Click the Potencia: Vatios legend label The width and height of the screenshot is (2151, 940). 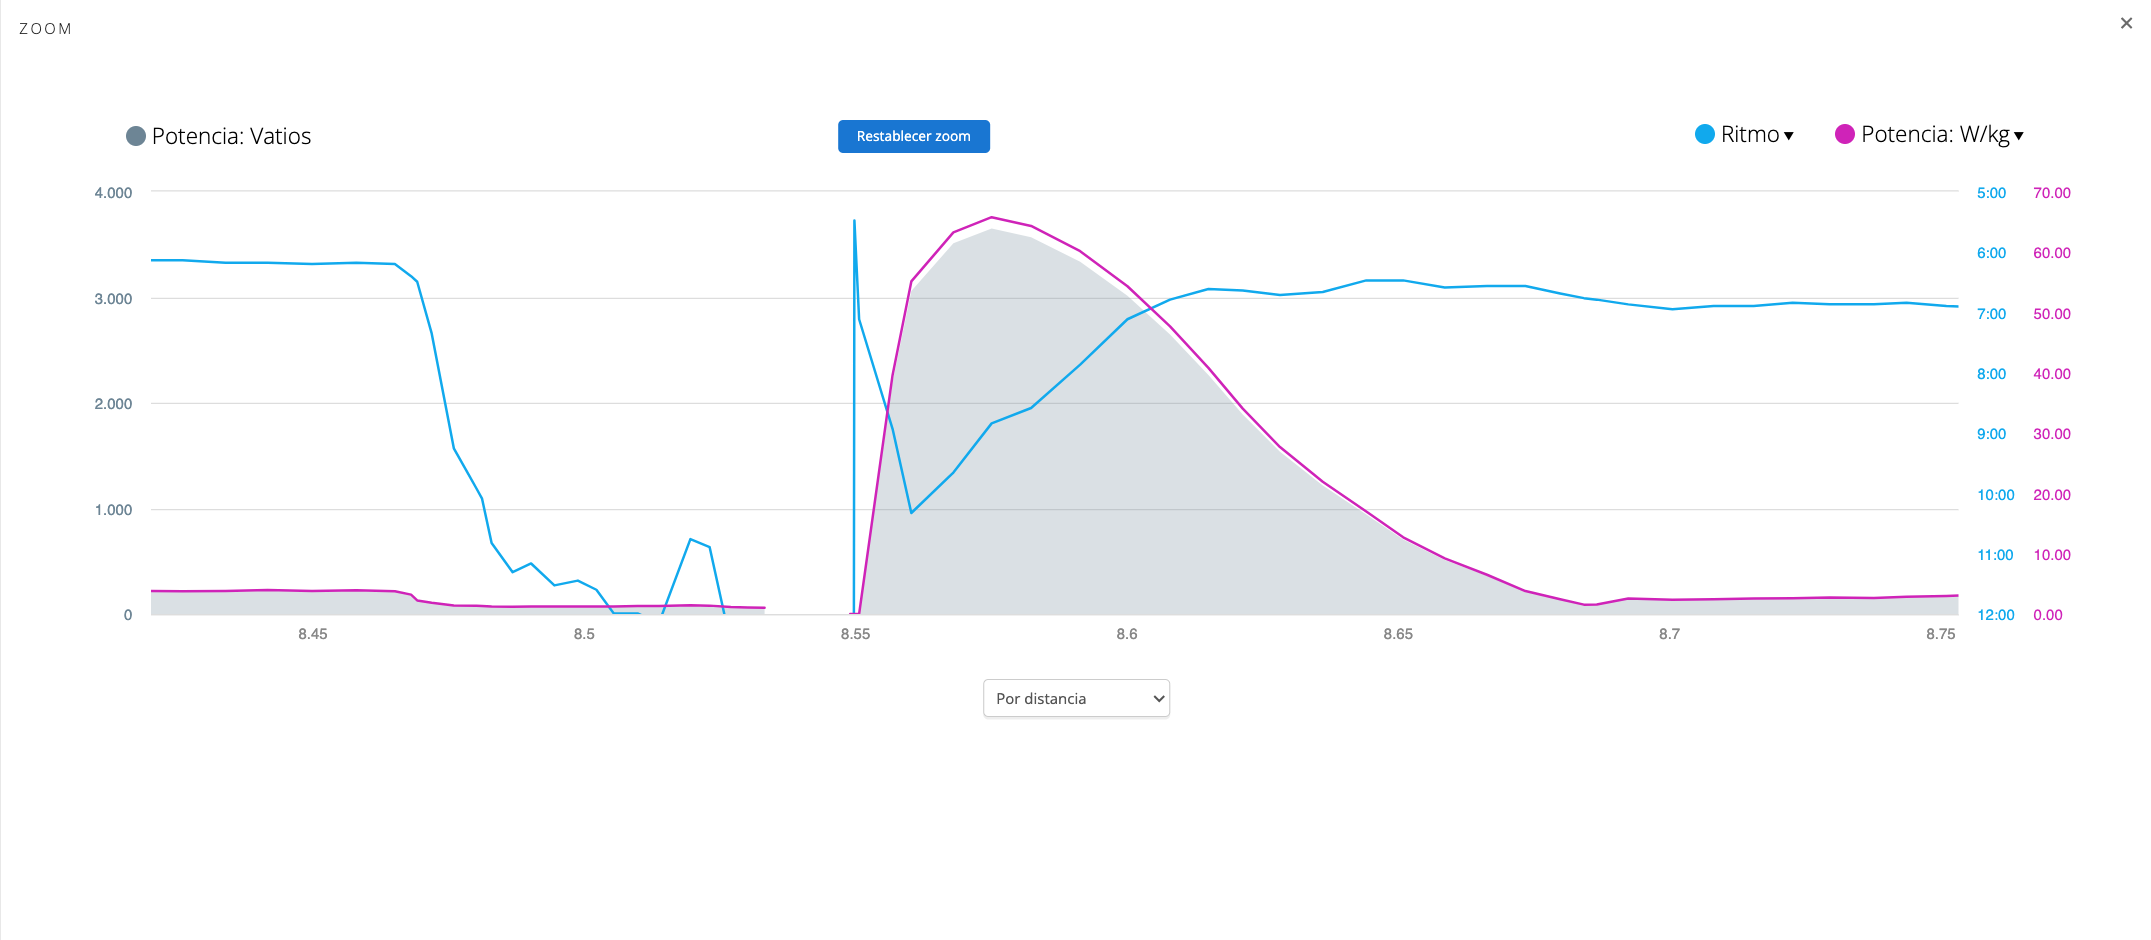tap(231, 136)
